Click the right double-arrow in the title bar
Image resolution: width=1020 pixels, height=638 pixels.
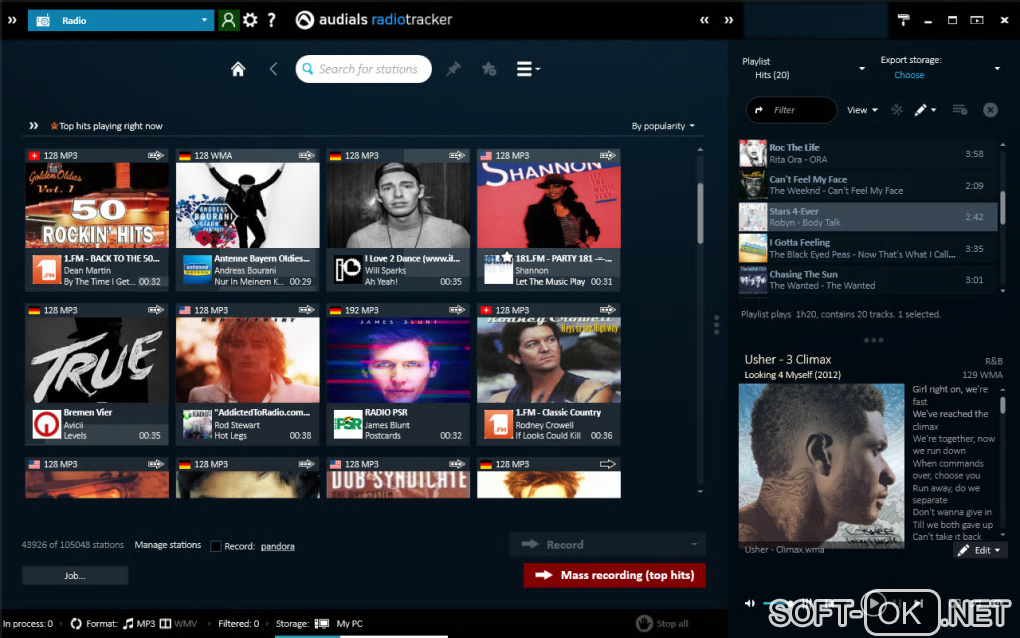click(x=729, y=20)
